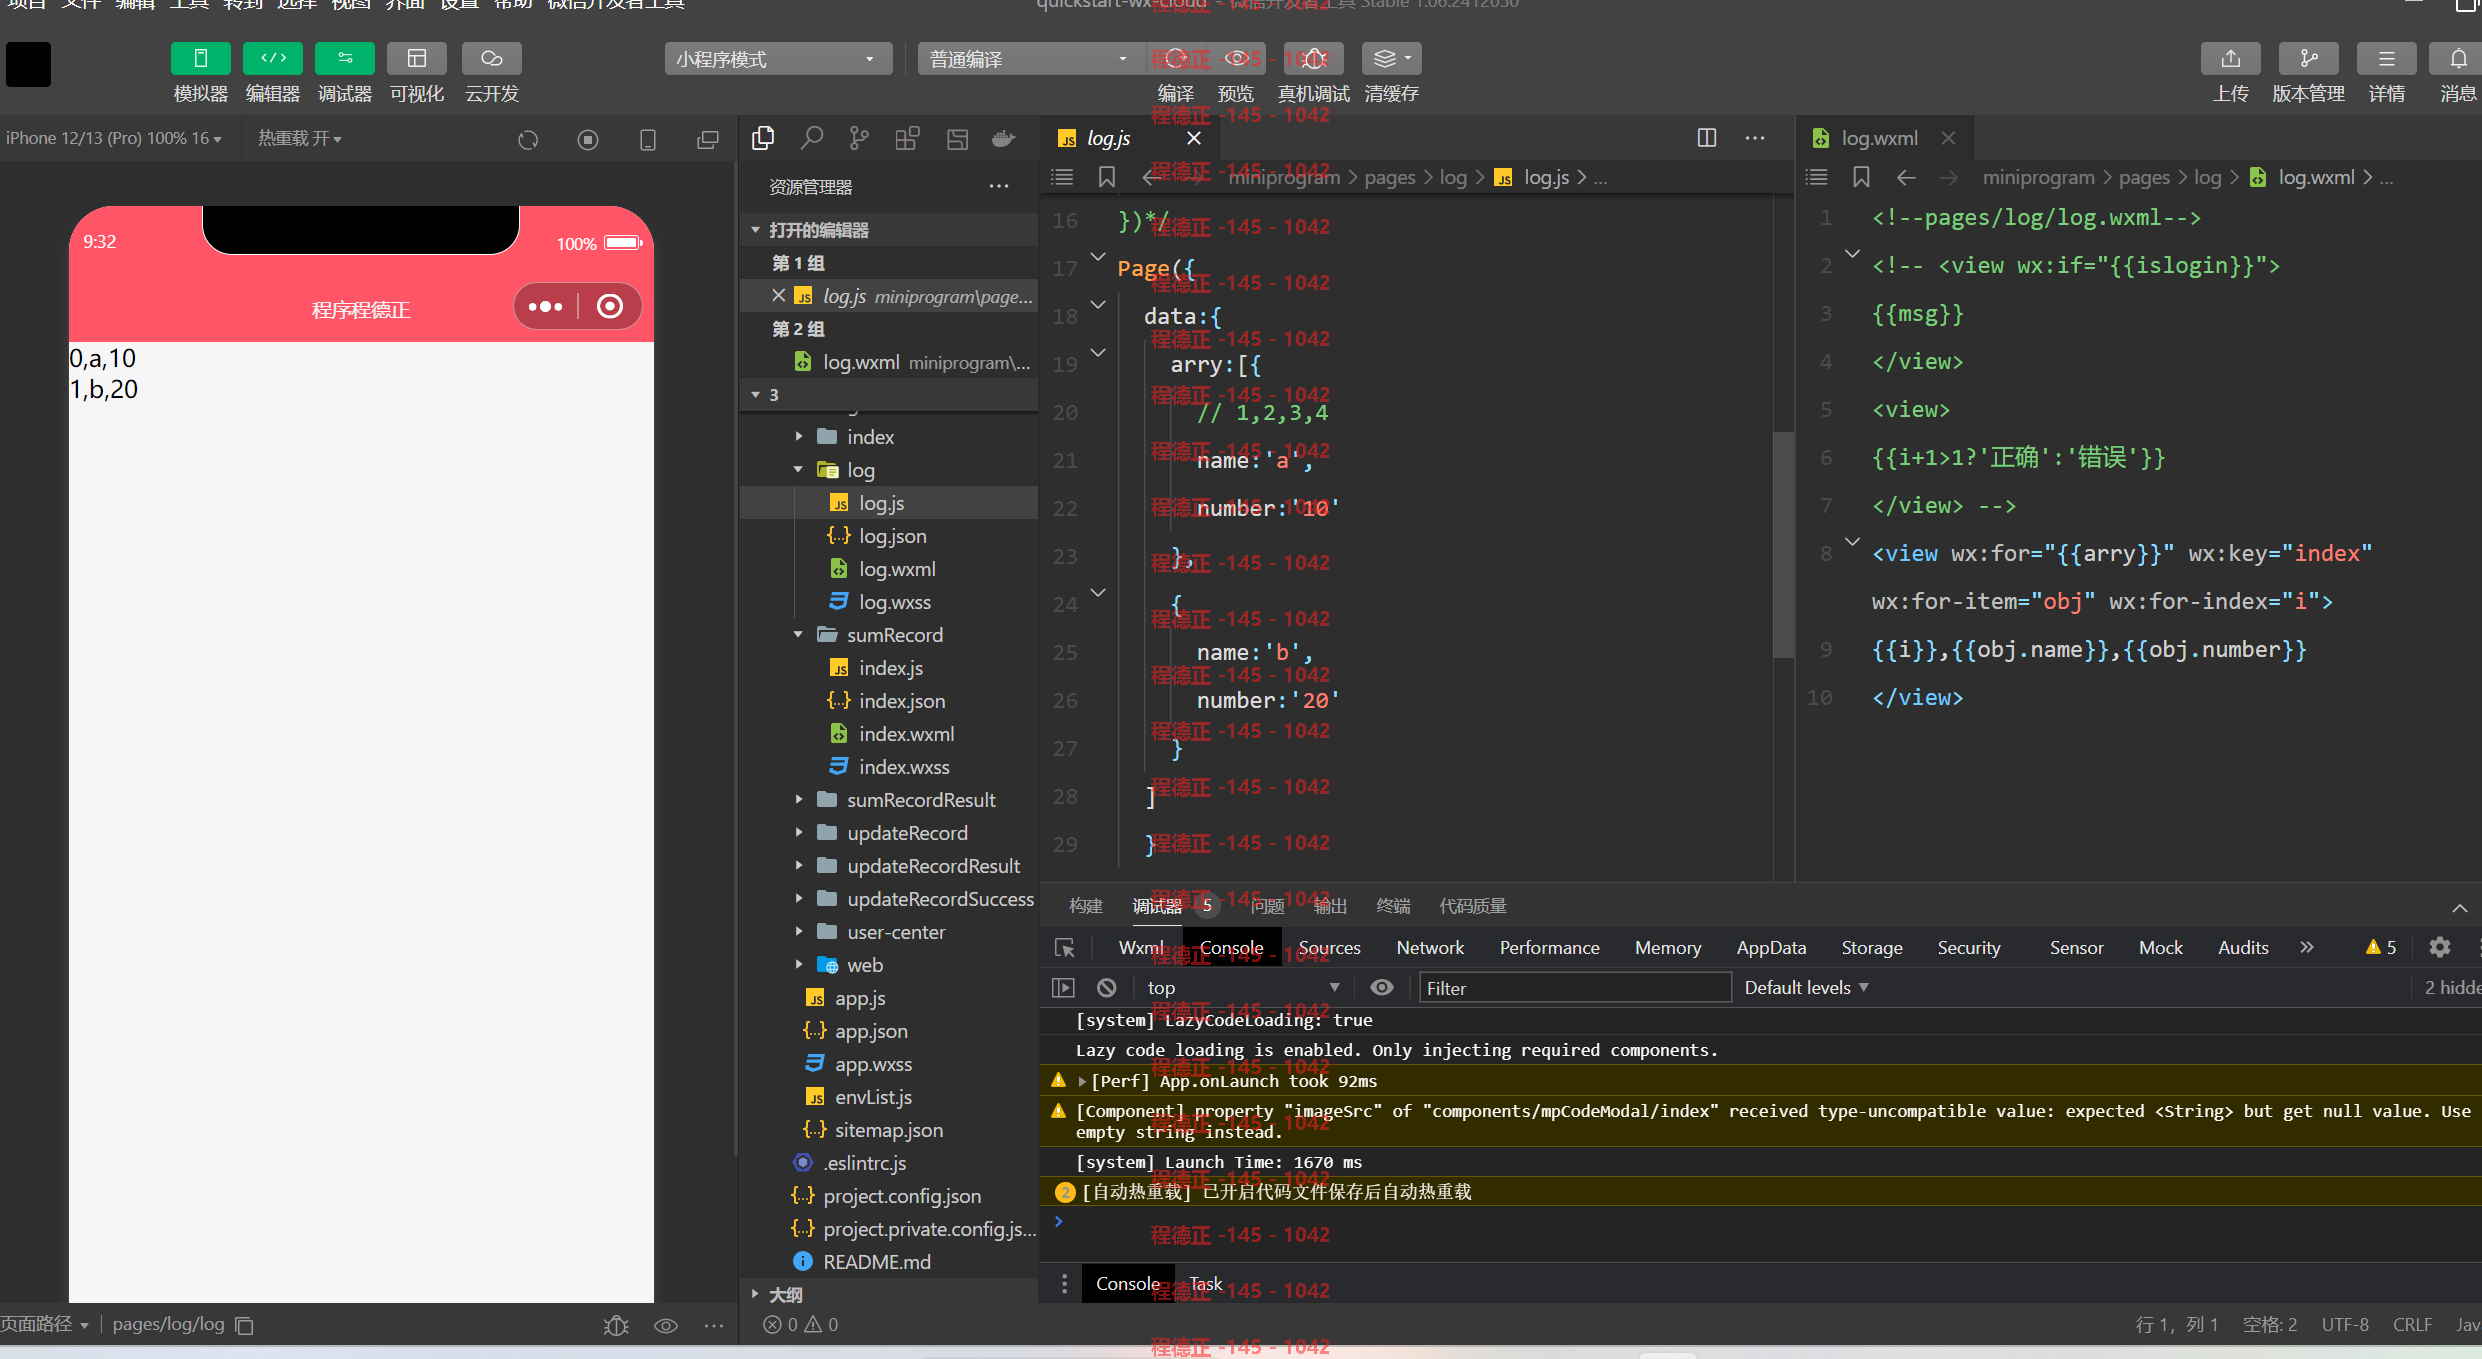The height and width of the screenshot is (1359, 2482).
Task: Open the 普通编译 compile mode dropdown
Action: (x=1030, y=59)
